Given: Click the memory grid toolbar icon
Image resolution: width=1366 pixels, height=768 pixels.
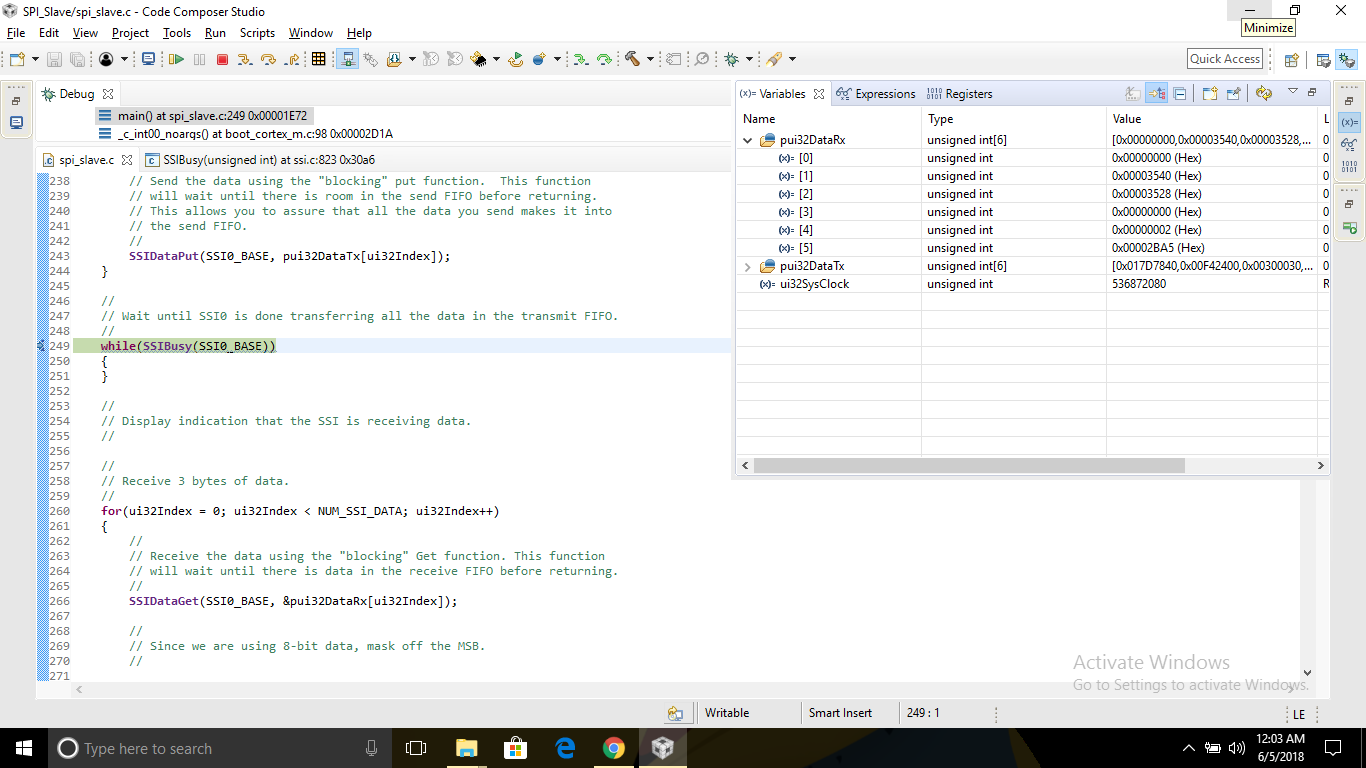Looking at the screenshot, I should click(x=319, y=59).
